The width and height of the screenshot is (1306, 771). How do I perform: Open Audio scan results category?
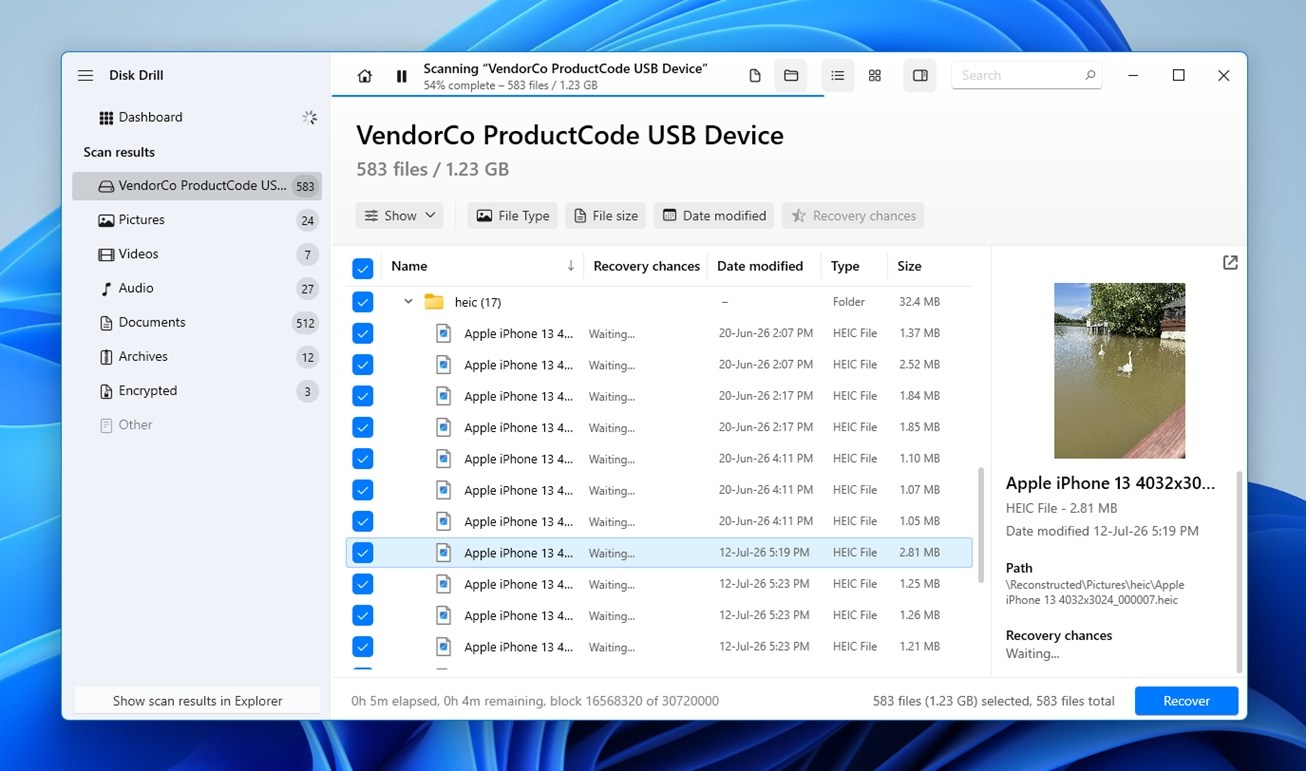(x=197, y=288)
